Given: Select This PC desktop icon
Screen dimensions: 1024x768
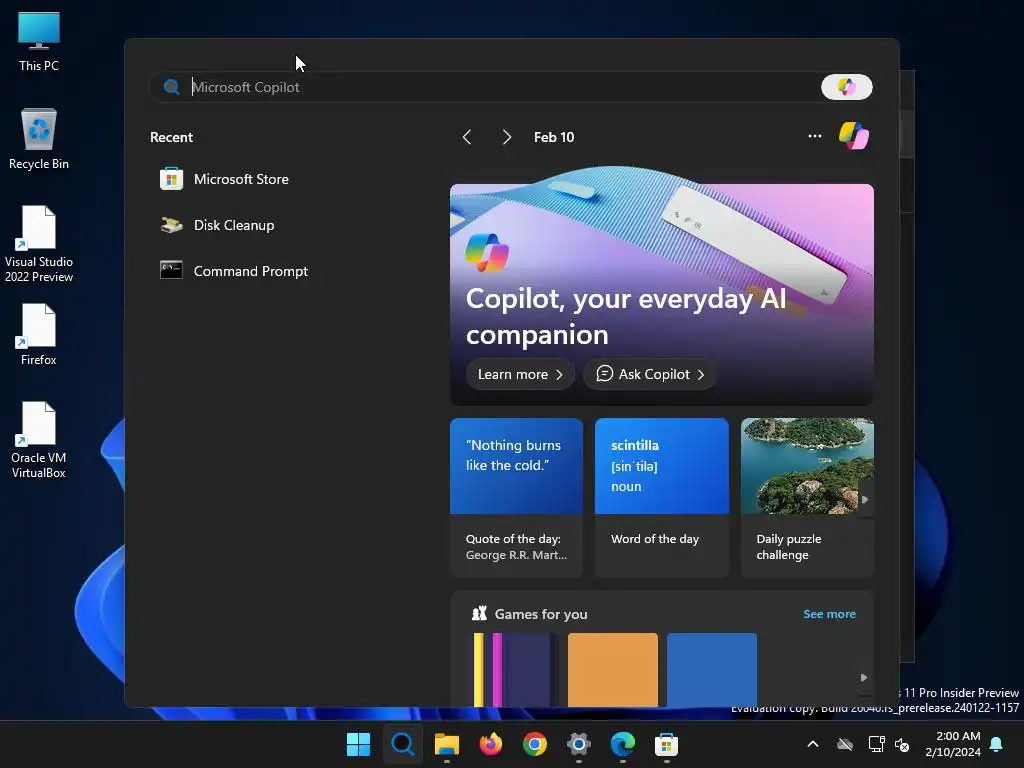Looking at the screenshot, I should click(x=39, y=42).
